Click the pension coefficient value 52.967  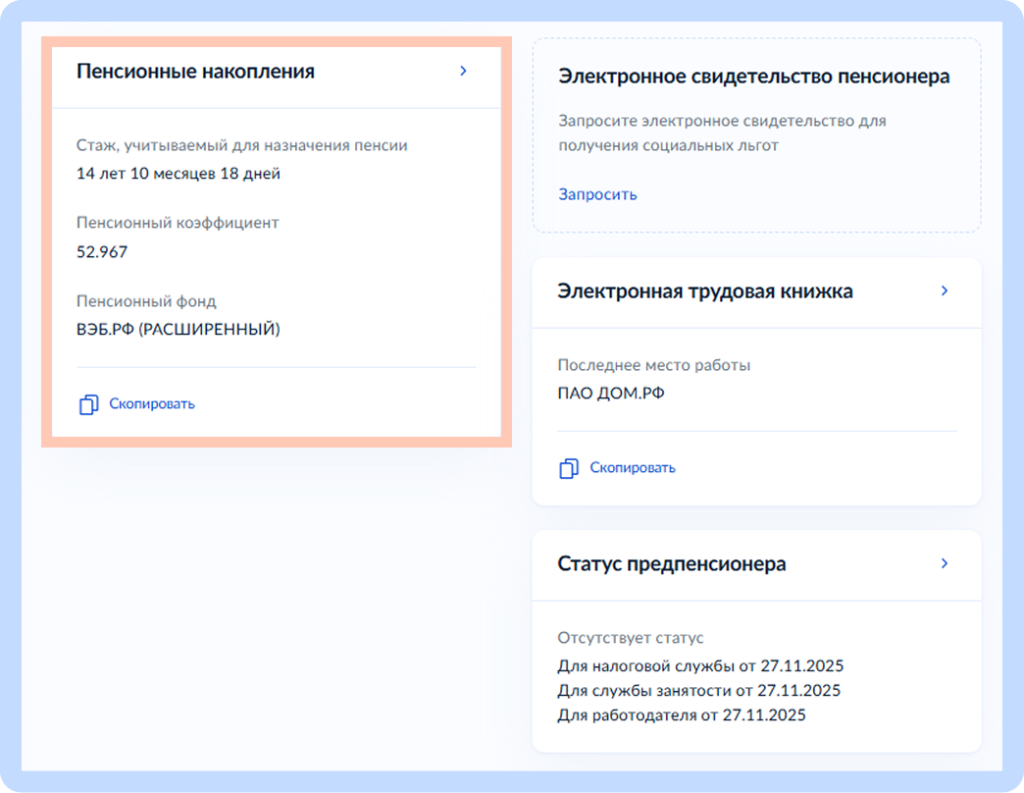pyautogui.click(x=100, y=252)
